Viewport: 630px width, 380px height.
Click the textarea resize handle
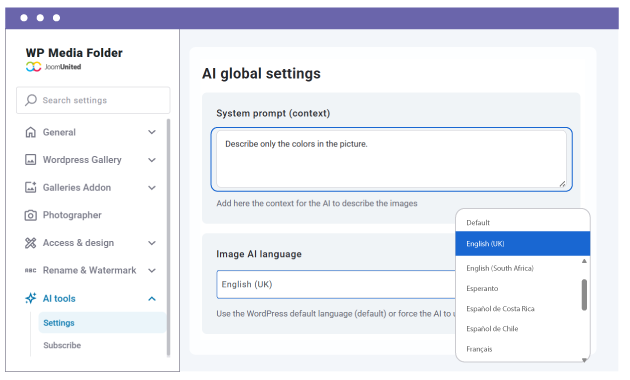pos(562,184)
